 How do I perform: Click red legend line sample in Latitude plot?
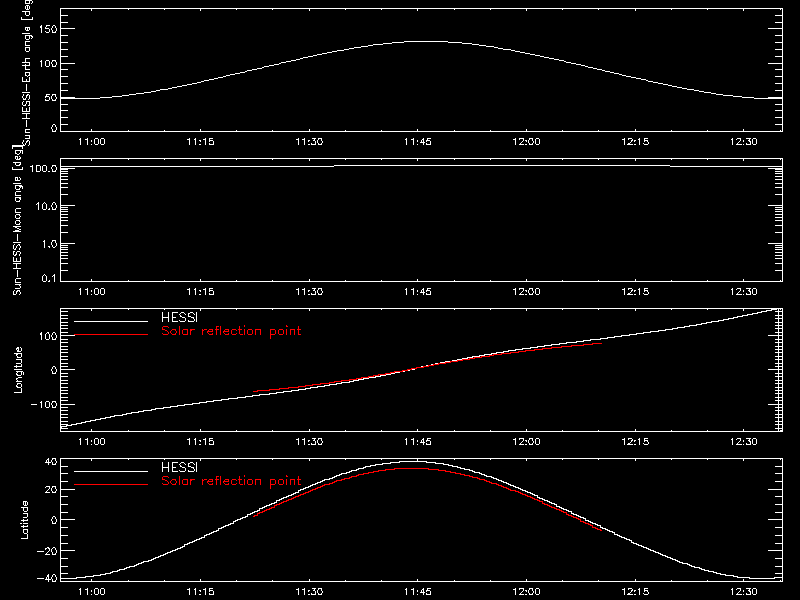point(111,485)
